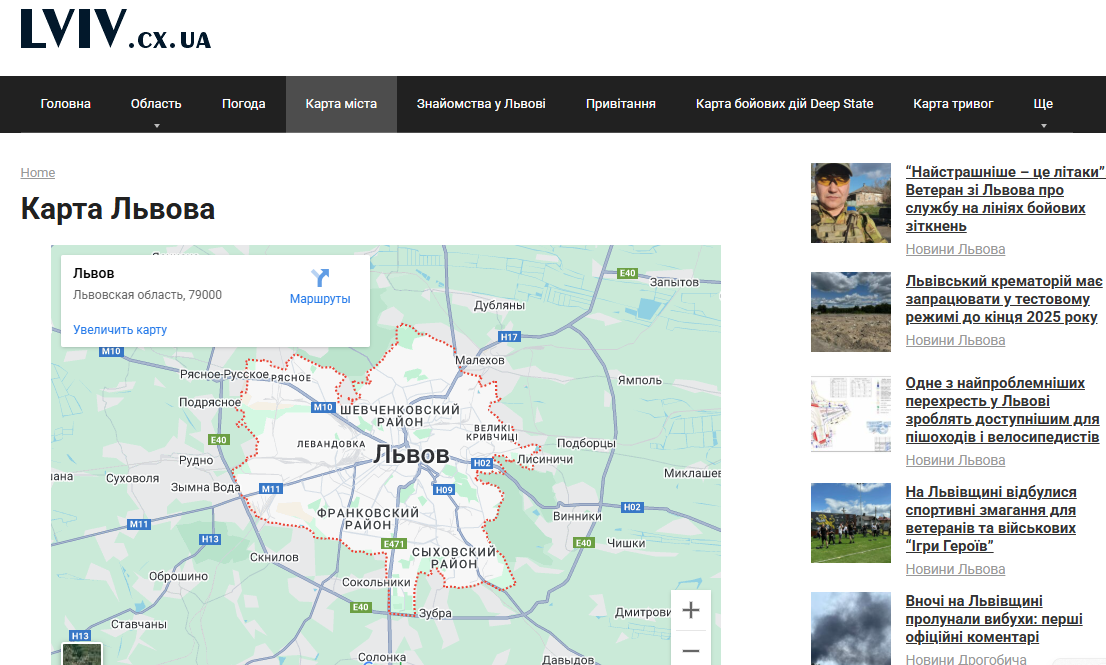The height and width of the screenshot is (665, 1106).
Task: Open sports competition article thumbnail
Action: pyautogui.click(x=851, y=523)
